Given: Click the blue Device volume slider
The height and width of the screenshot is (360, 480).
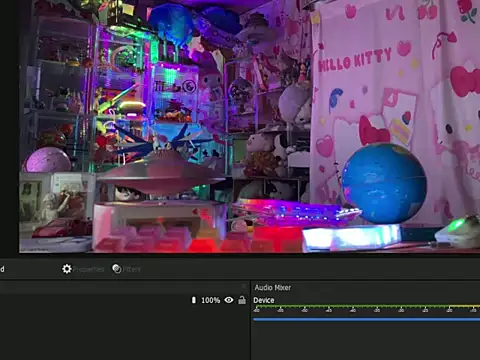Looking at the screenshot, I should [x=366, y=319].
